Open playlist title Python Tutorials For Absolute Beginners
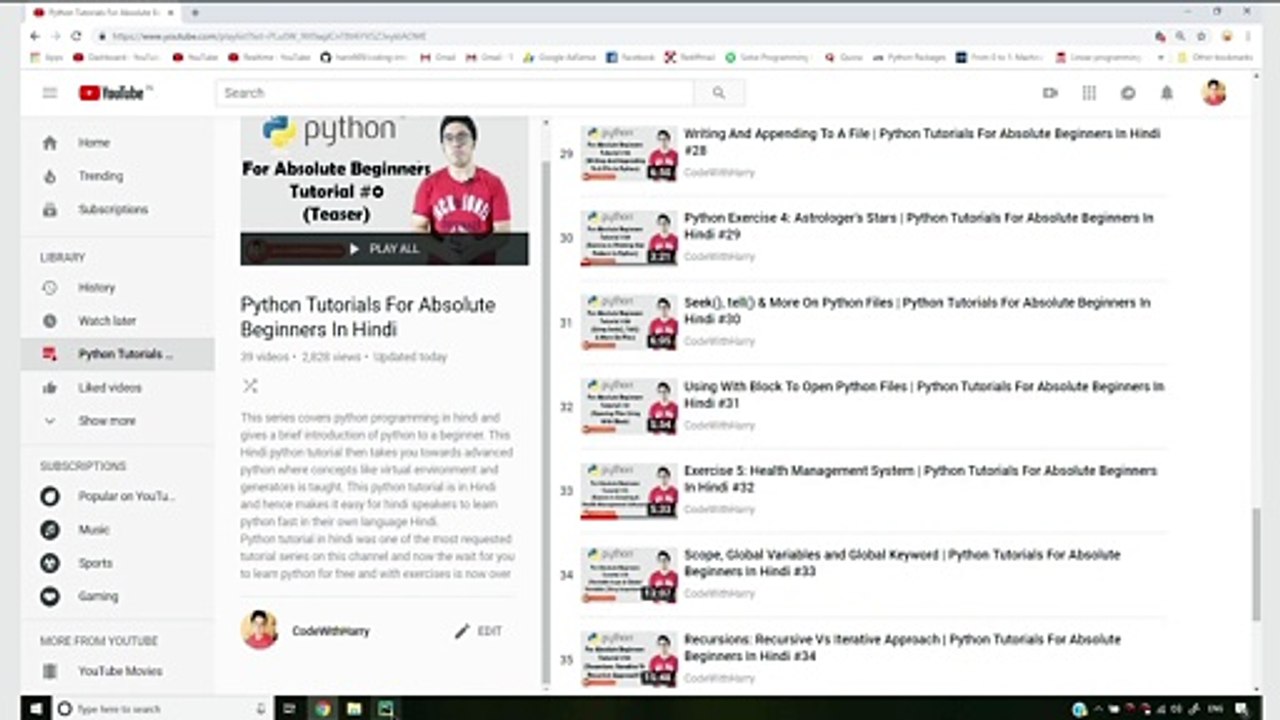The width and height of the screenshot is (1280, 720). click(368, 317)
